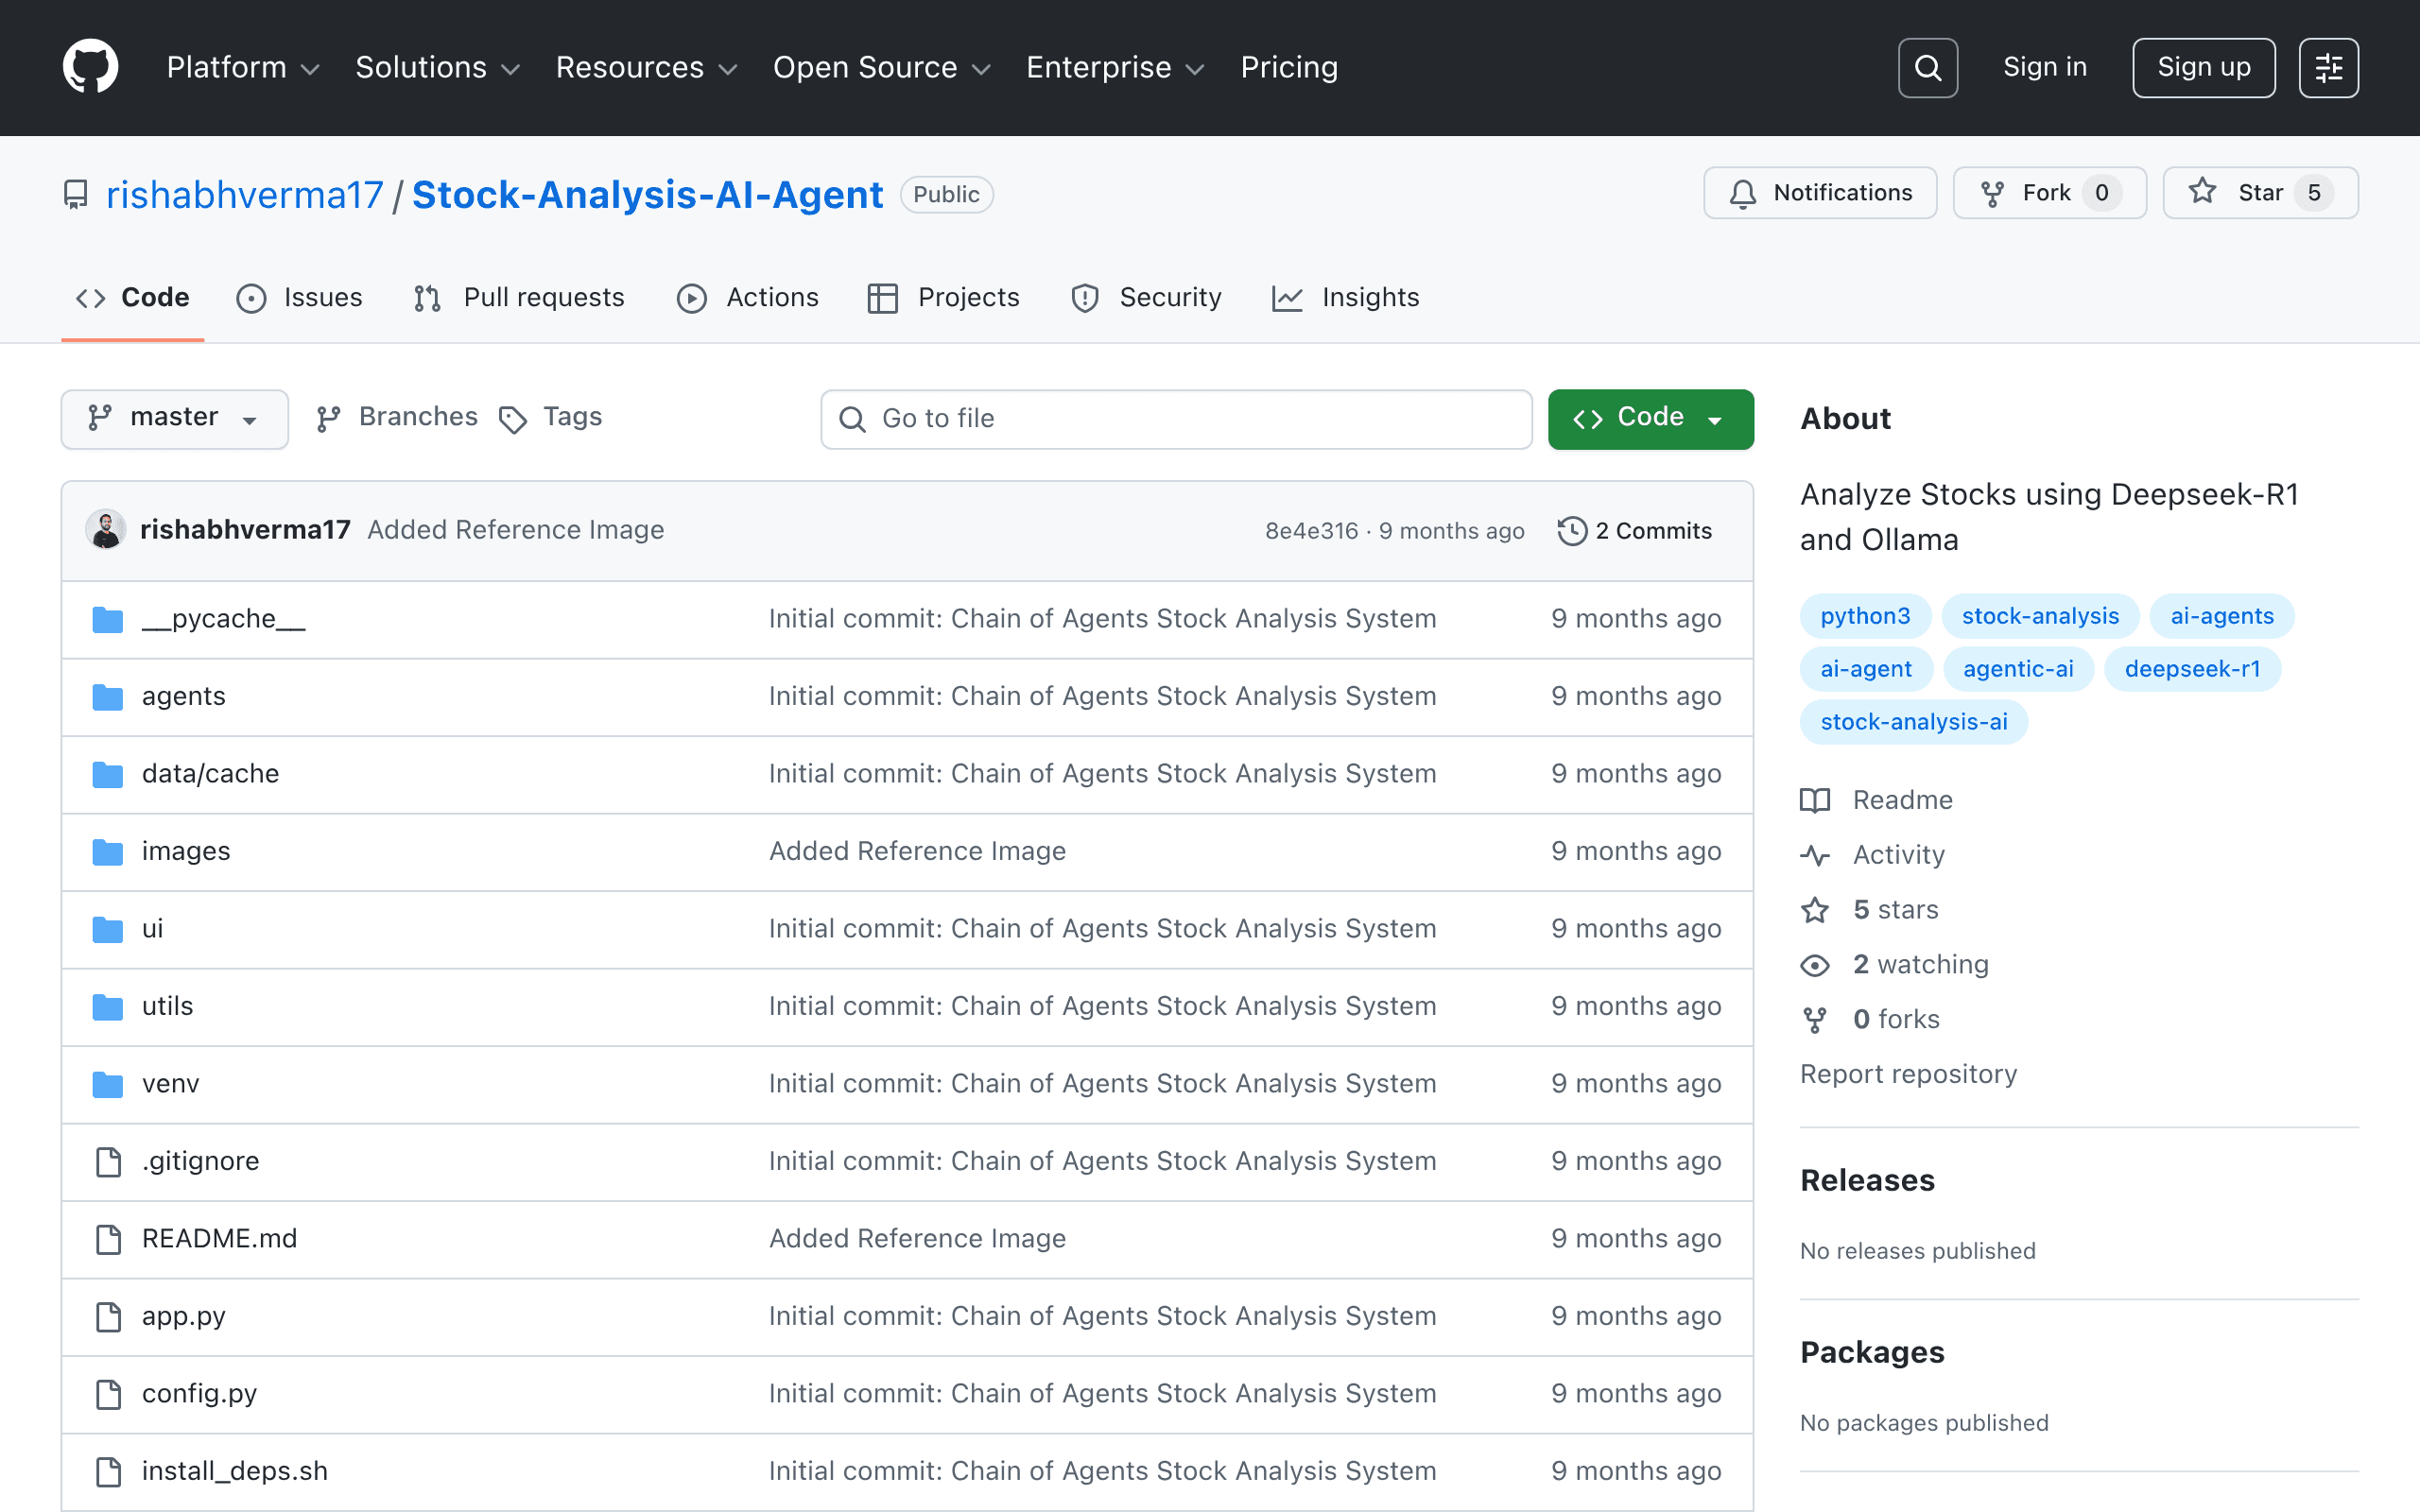Viewport: 2420px width, 1512px height.
Task: Click the eye icon next to 2 watching
Action: click(x=1815, y=965)
